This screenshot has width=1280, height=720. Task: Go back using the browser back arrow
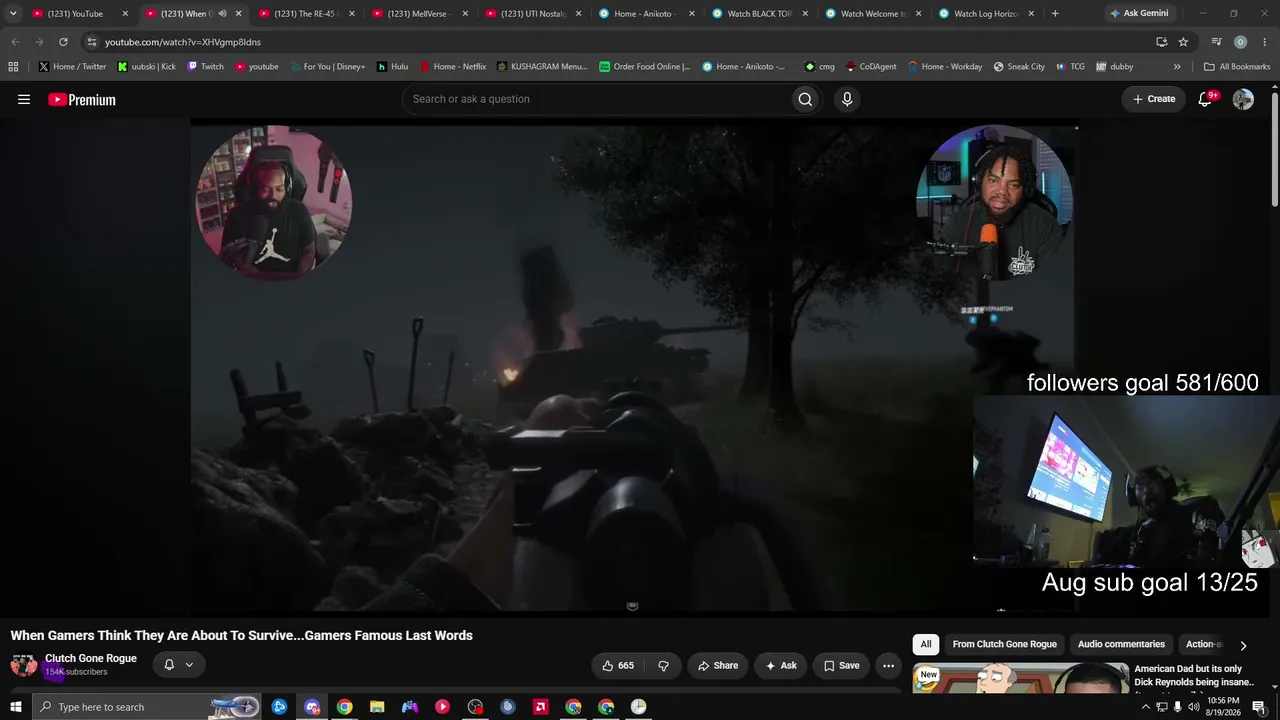coord(15,42)
